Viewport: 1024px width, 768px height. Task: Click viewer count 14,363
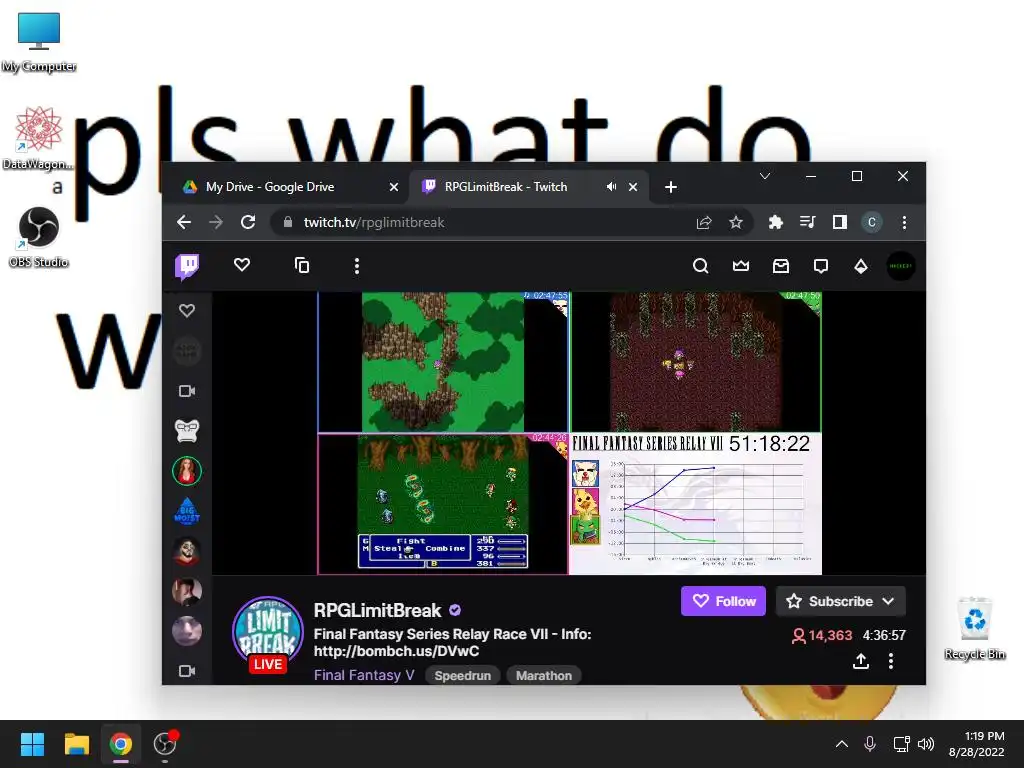coord(822,635)
